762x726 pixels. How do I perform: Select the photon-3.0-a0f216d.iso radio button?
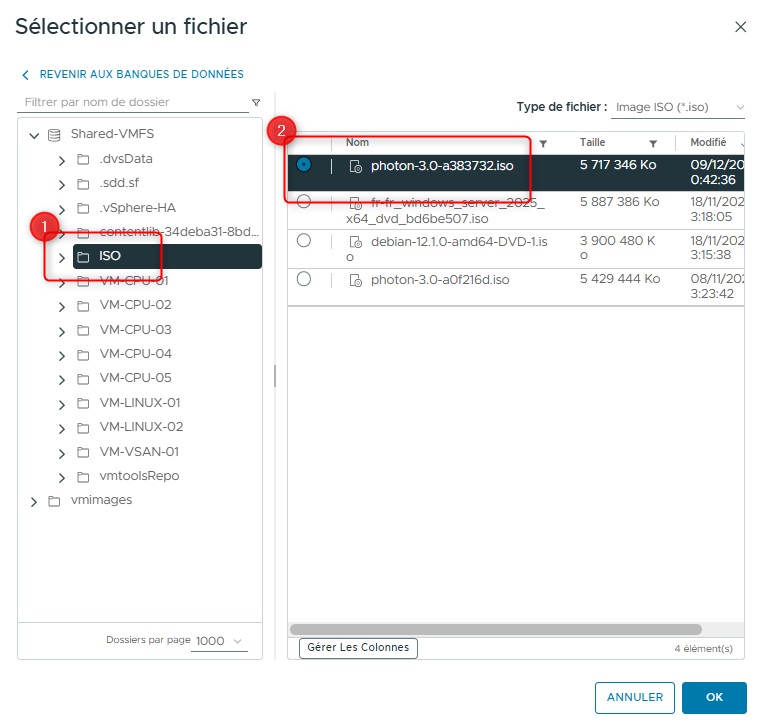tap(304, 279)
